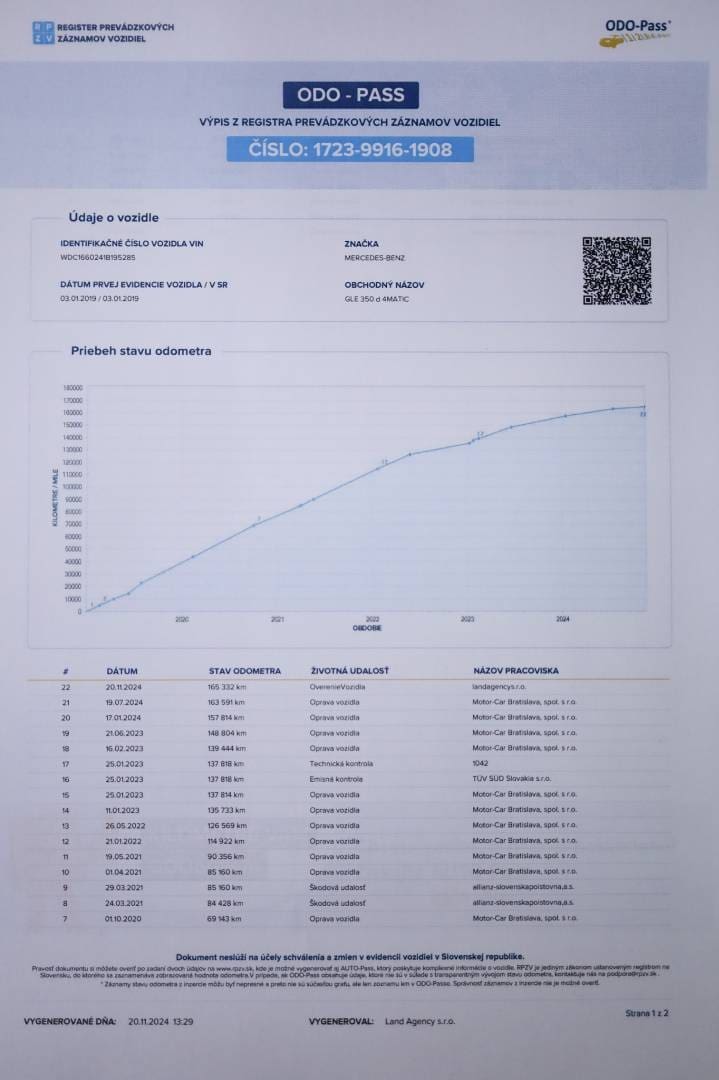Select VIN WDC1660241B195285

98,258
